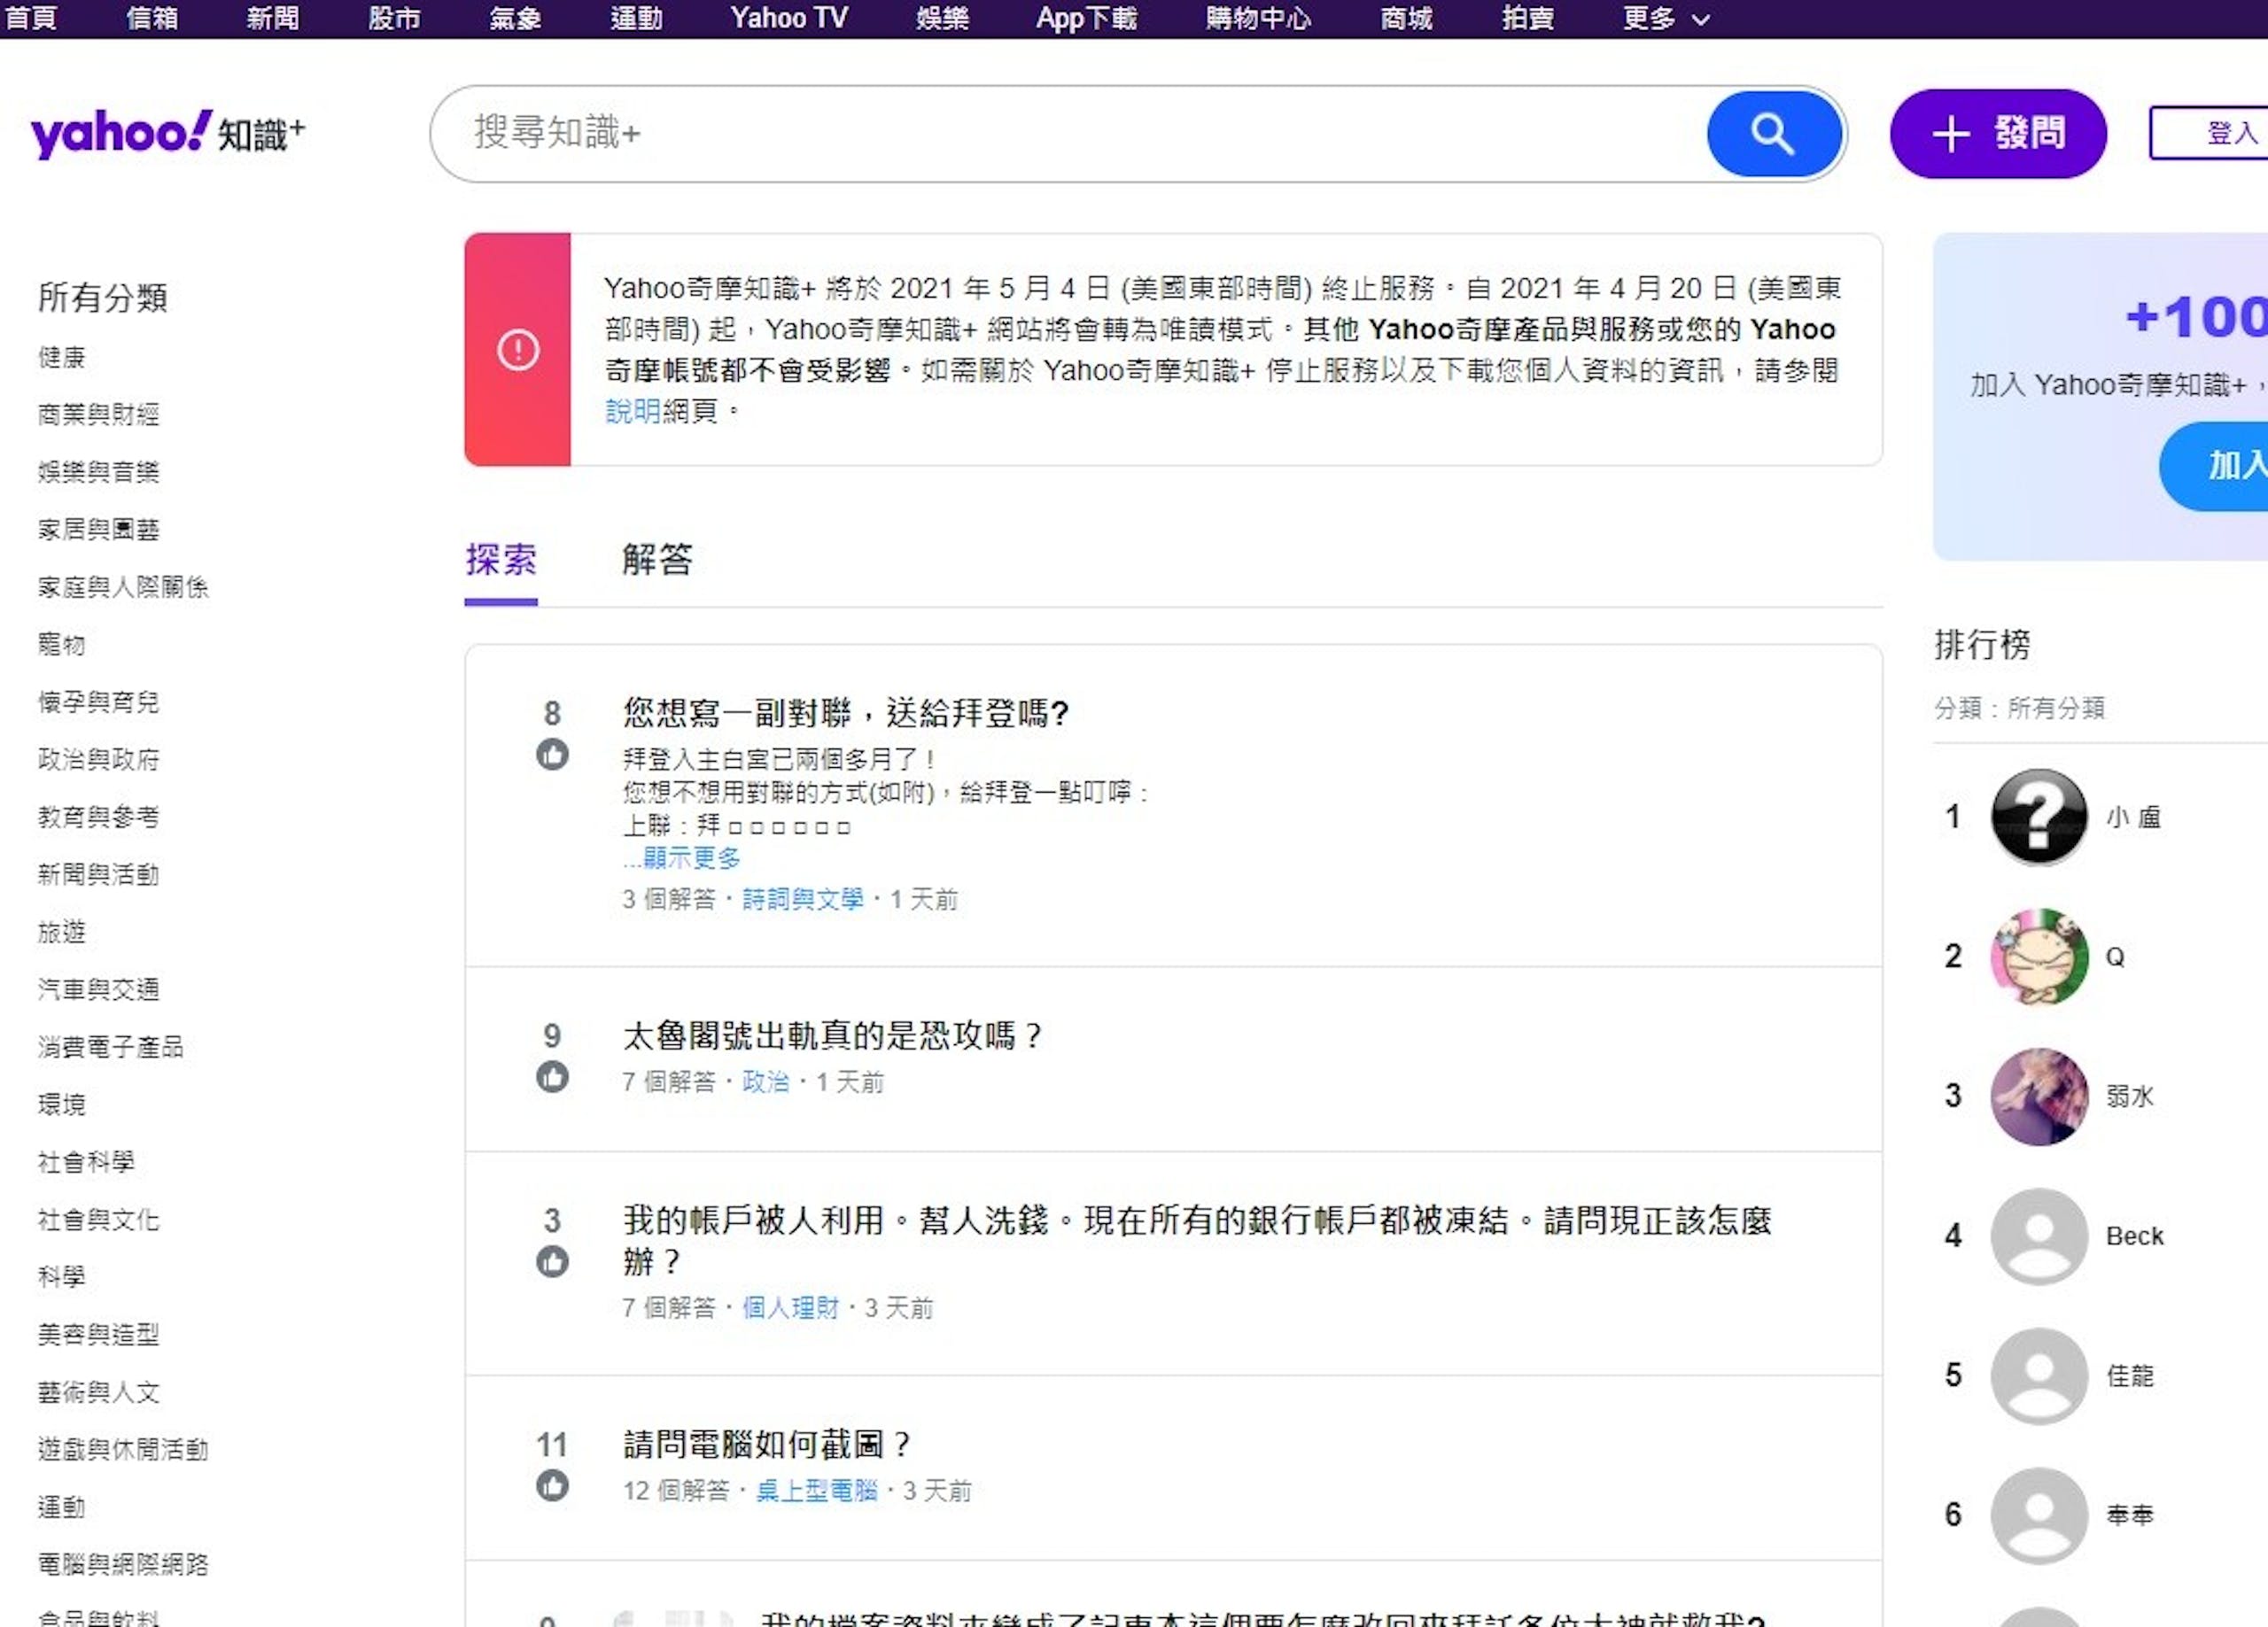Select 環境 category in sidebar
Image resolution: width=2268 pixels, height=1627 pixels.
pos(61,1104)
